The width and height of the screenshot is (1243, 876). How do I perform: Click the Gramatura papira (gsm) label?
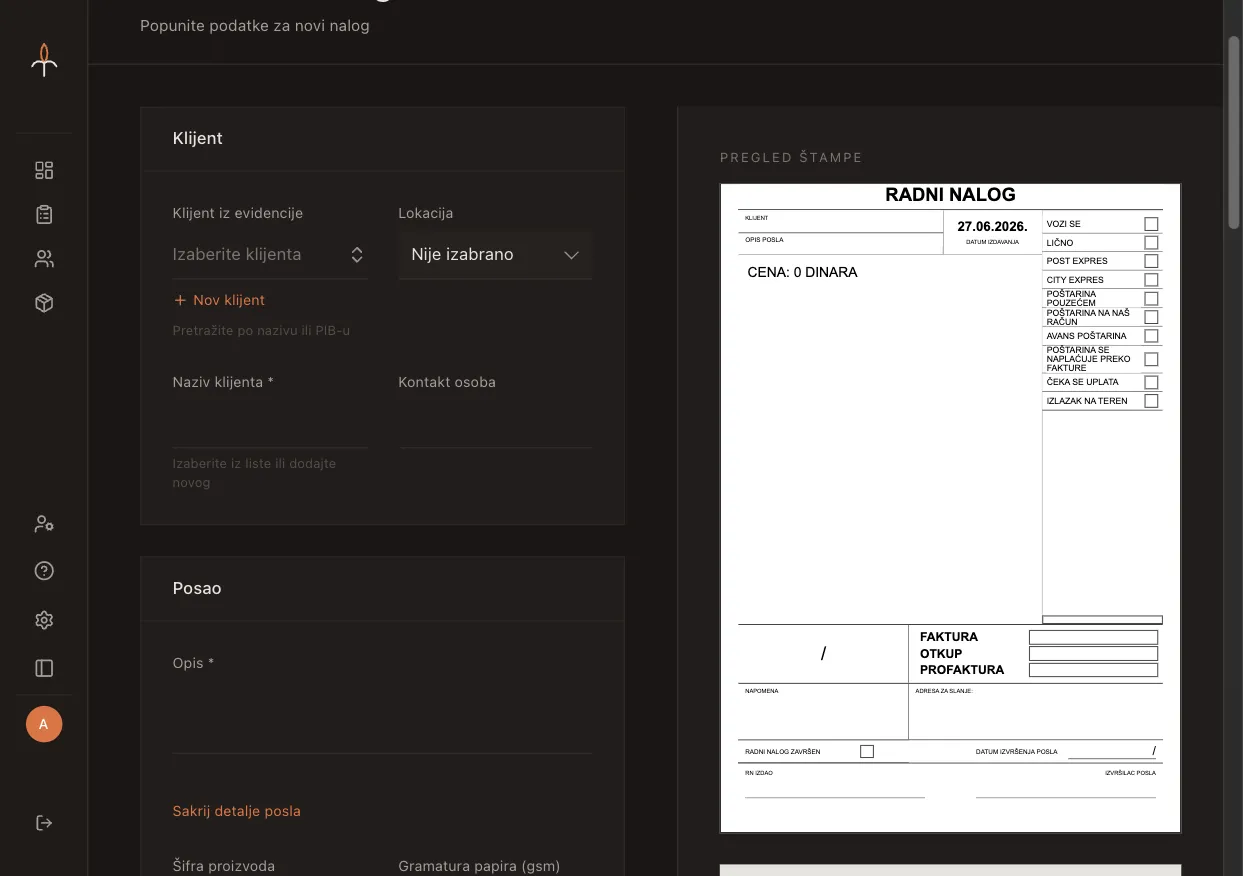point(479,866)
